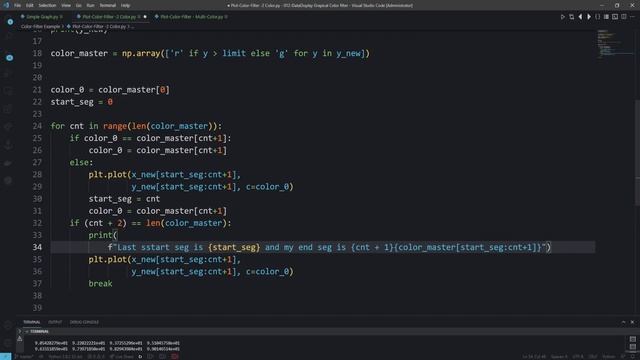Click Color Filter Example breadcrumb
Screen dimensions: 640x360
[40, 27]
